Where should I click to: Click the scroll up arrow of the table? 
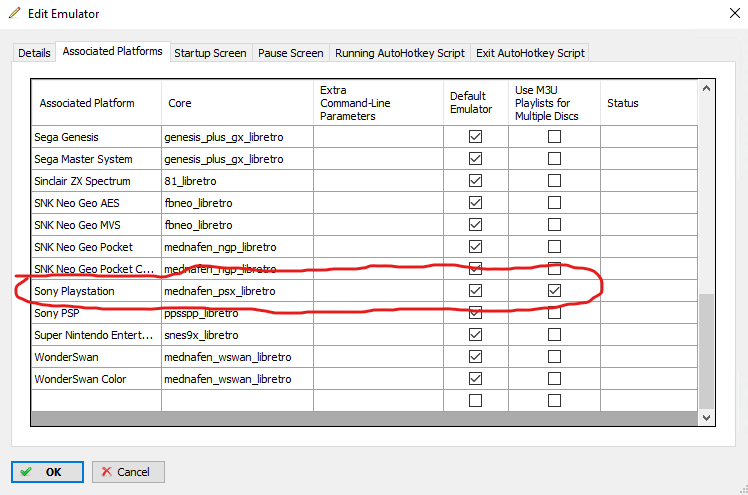706,88
